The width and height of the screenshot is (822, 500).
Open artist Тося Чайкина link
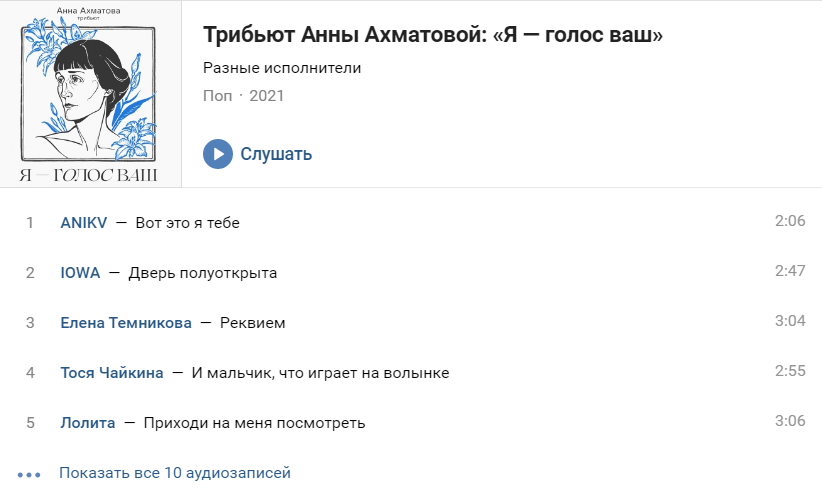click(x=112, y=373)
